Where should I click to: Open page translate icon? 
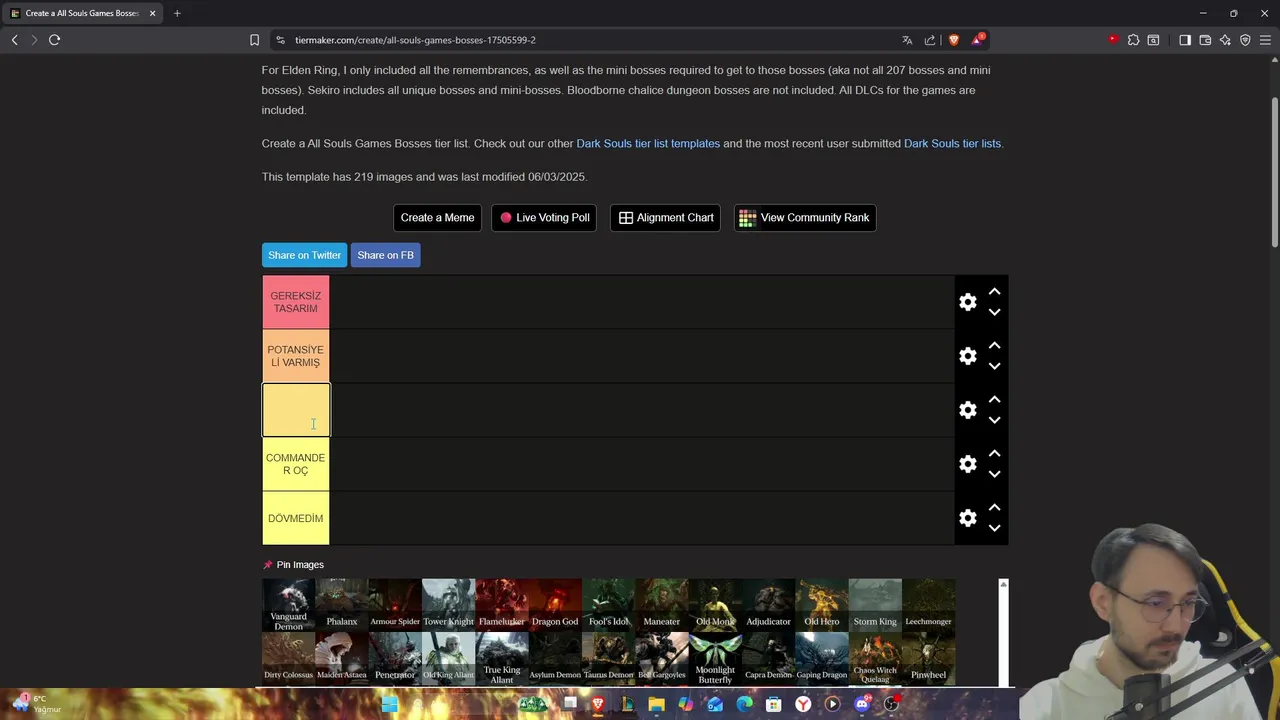pyautogui.click(x=907, y=40)
